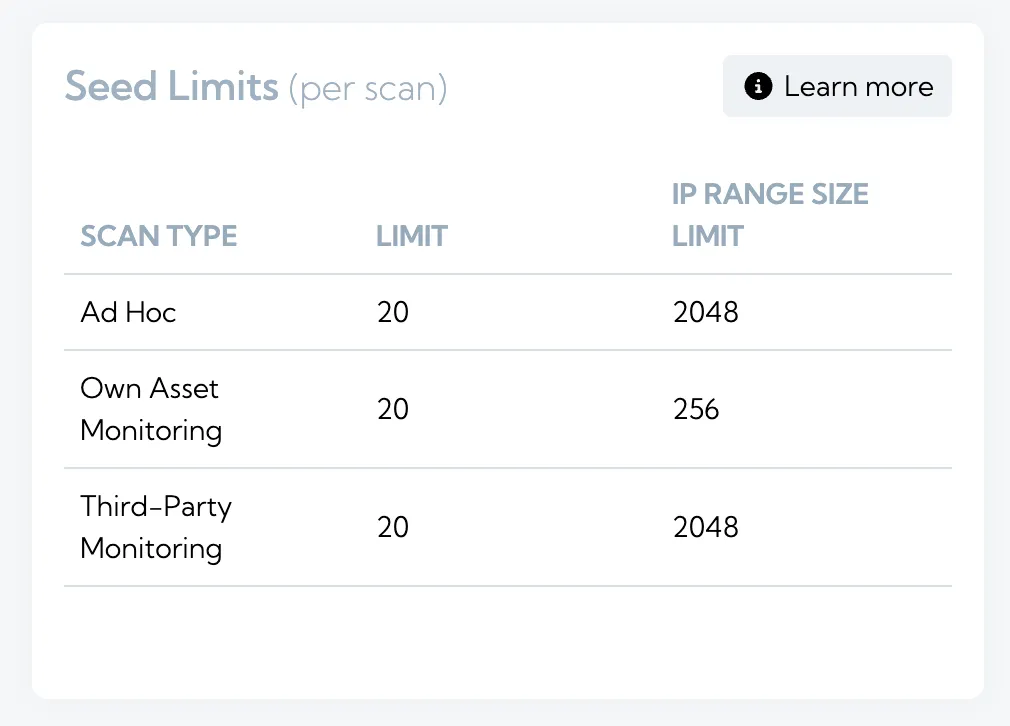Click limit value 20 in Third-Party Monitoring row
The height and width of the screenshot is (726, 1010).
(393, 528)
